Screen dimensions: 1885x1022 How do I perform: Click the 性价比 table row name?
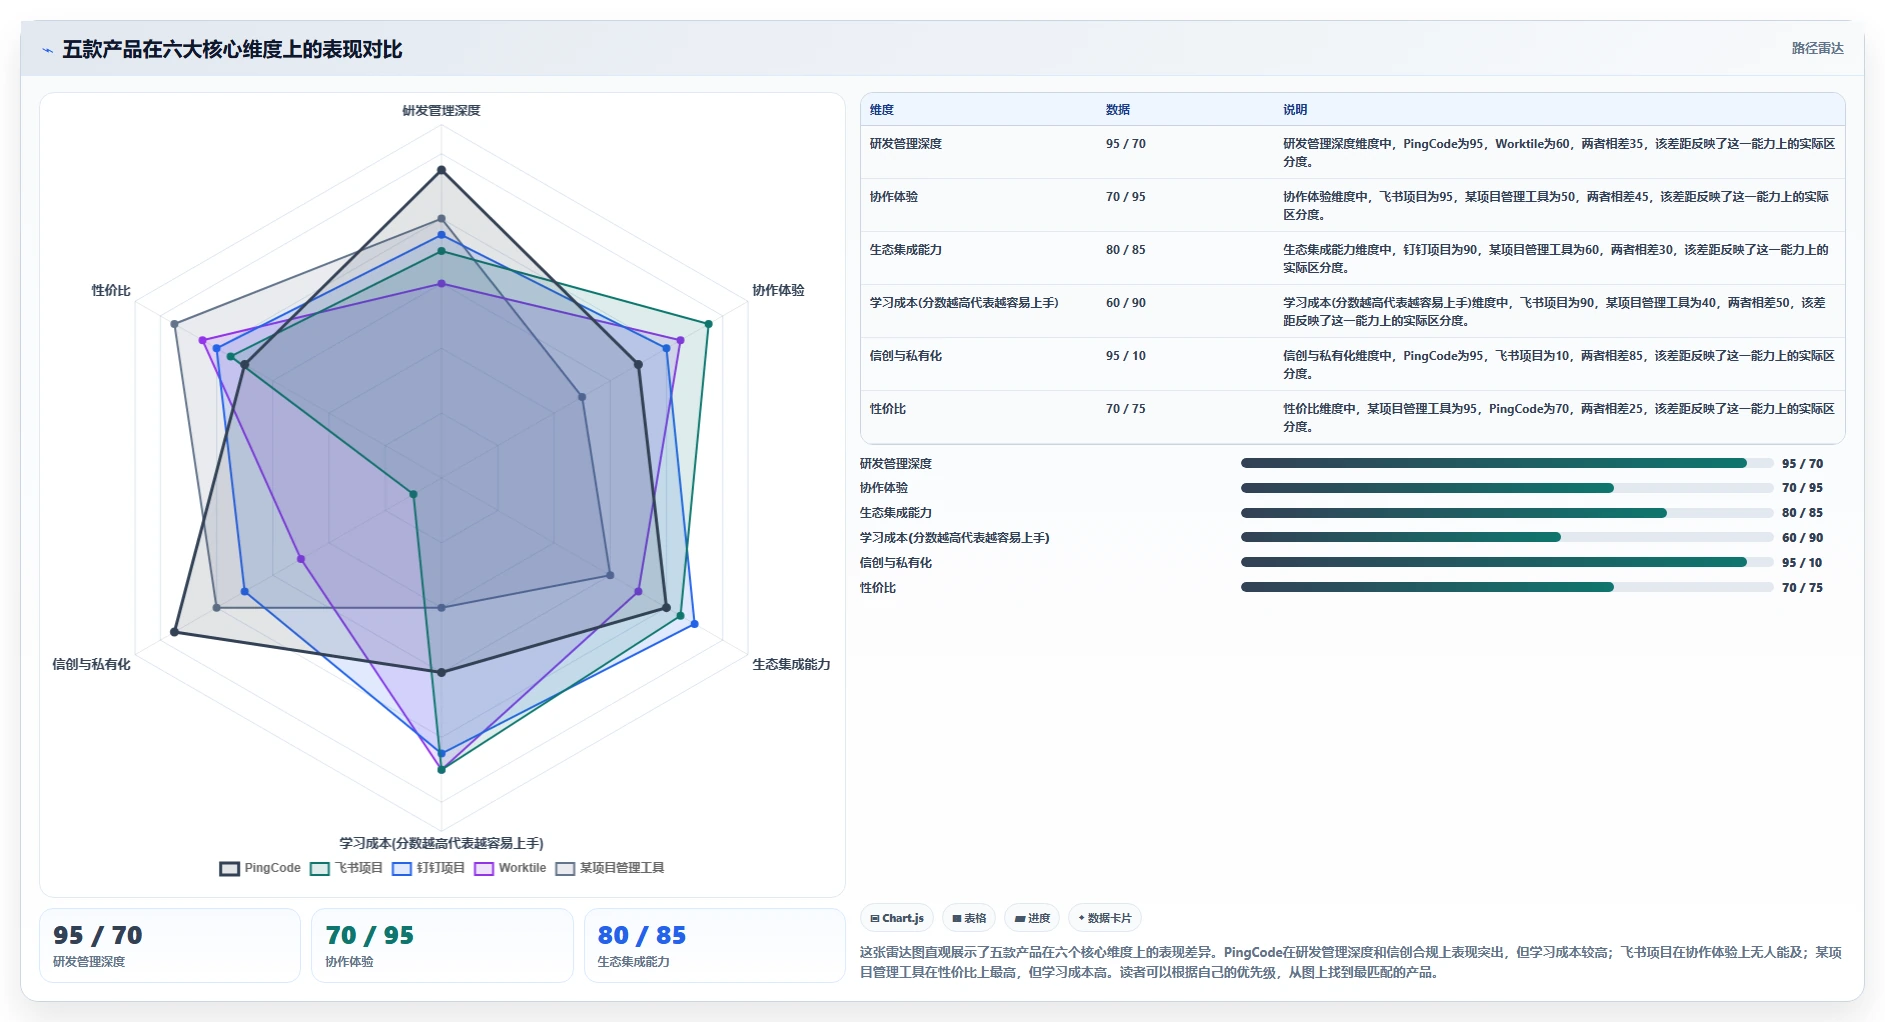[888, 409]
